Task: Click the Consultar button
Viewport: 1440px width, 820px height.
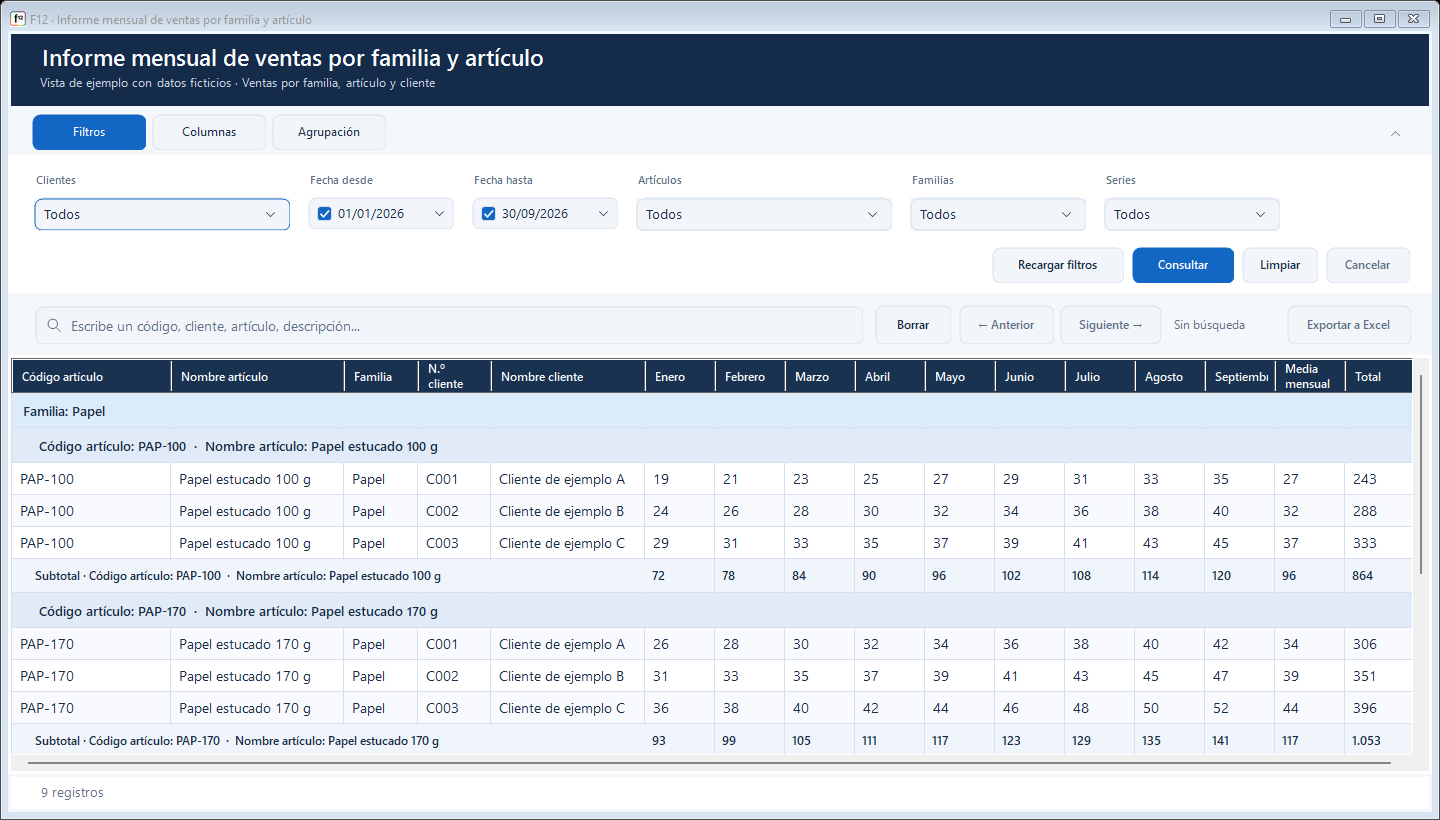Action: click(1183, 265)
